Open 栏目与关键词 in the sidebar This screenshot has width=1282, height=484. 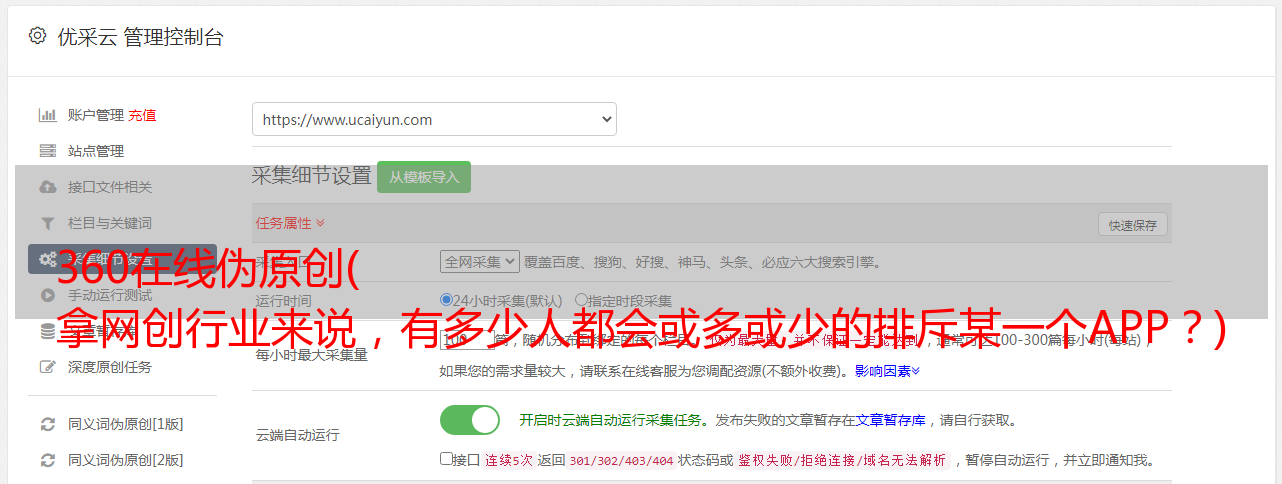110,223
